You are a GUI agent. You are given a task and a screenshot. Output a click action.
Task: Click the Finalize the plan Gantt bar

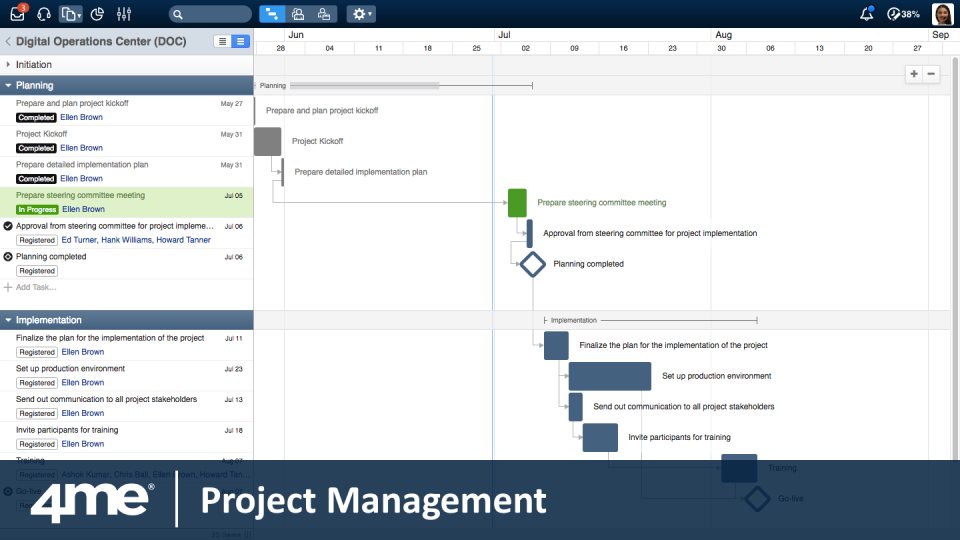coord(556,345)
